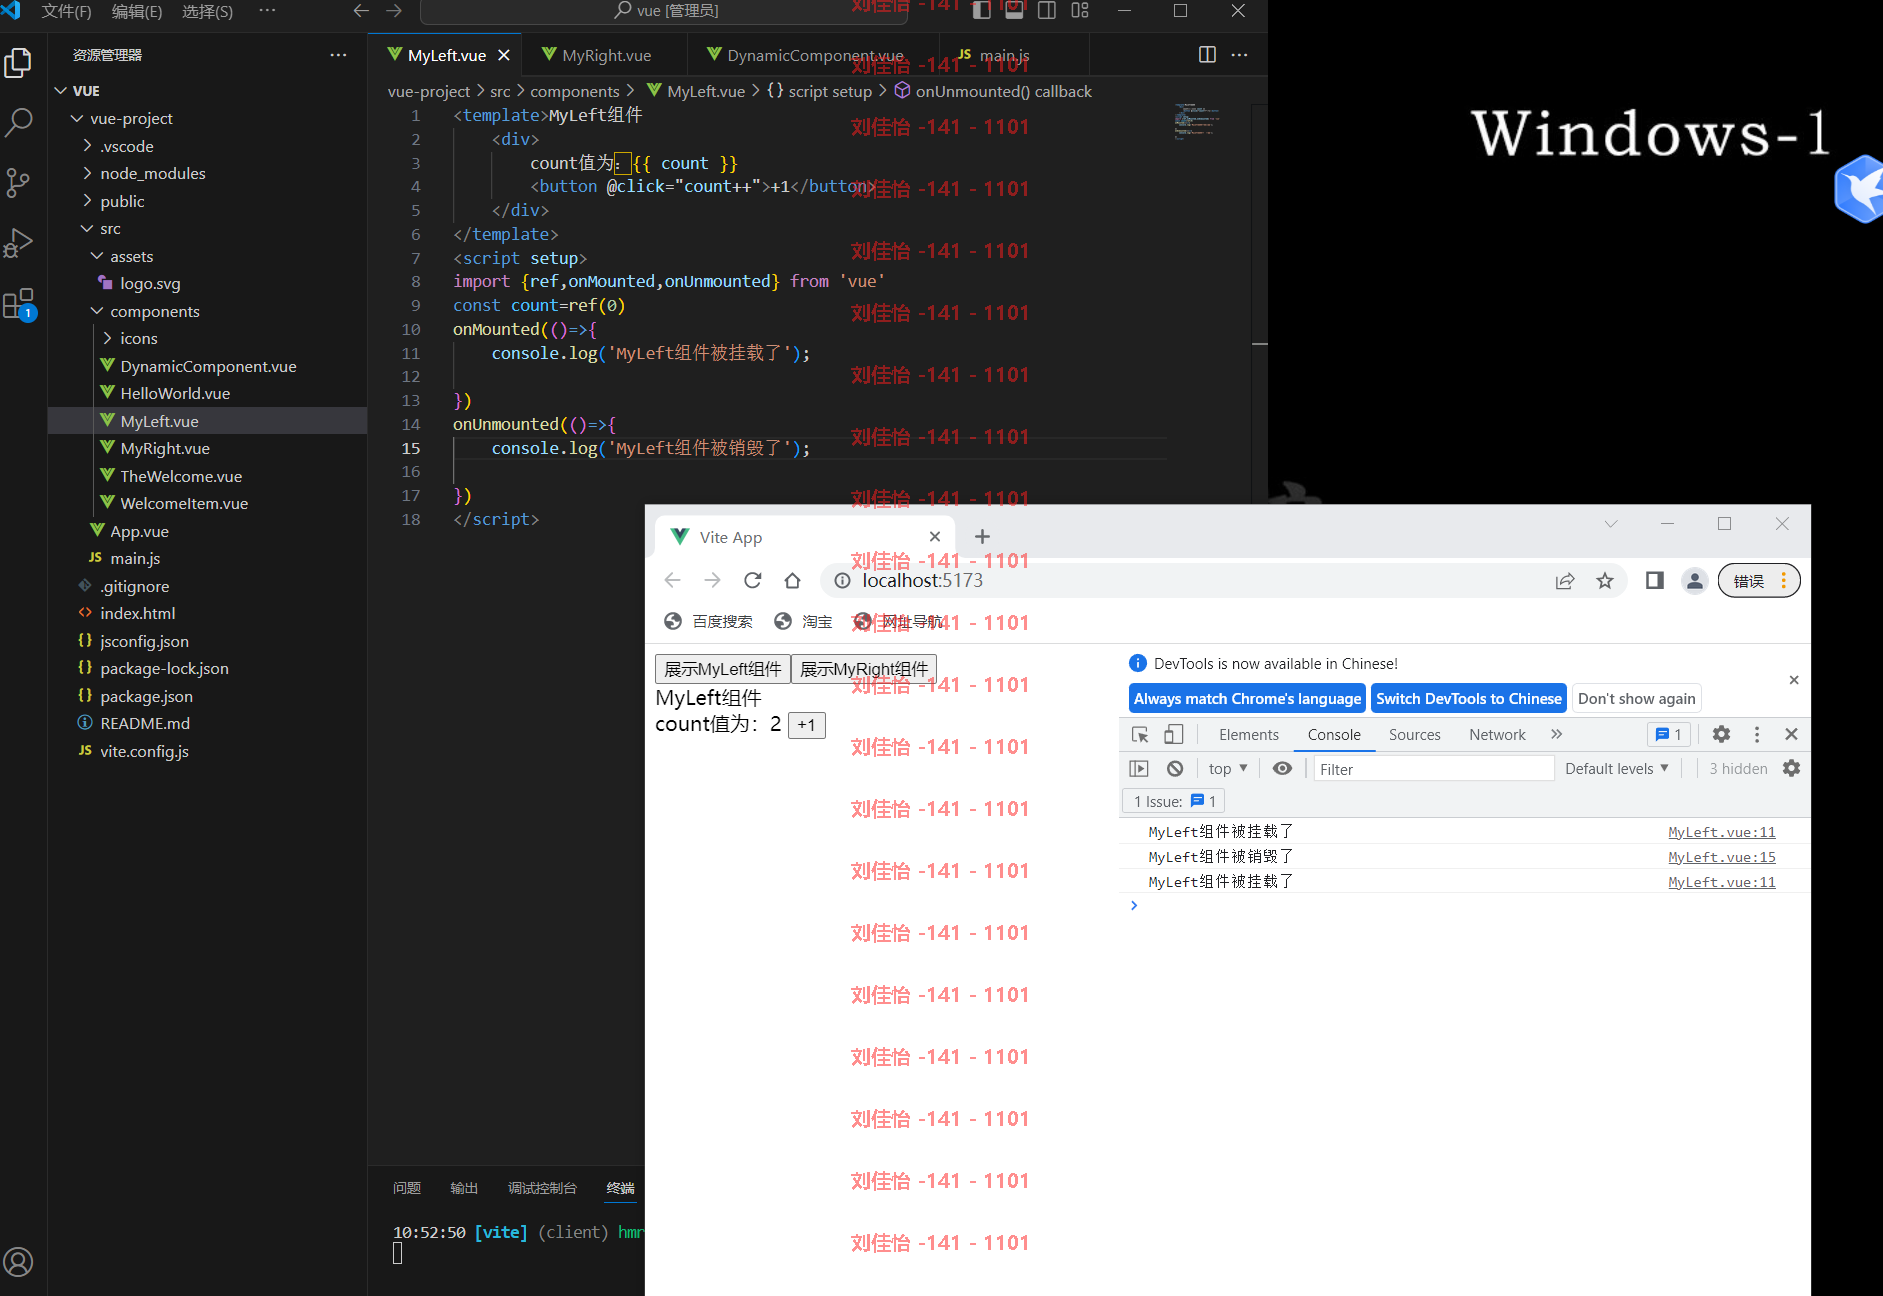
Task: Open a new Chrome tab
Action: [982, 537]
